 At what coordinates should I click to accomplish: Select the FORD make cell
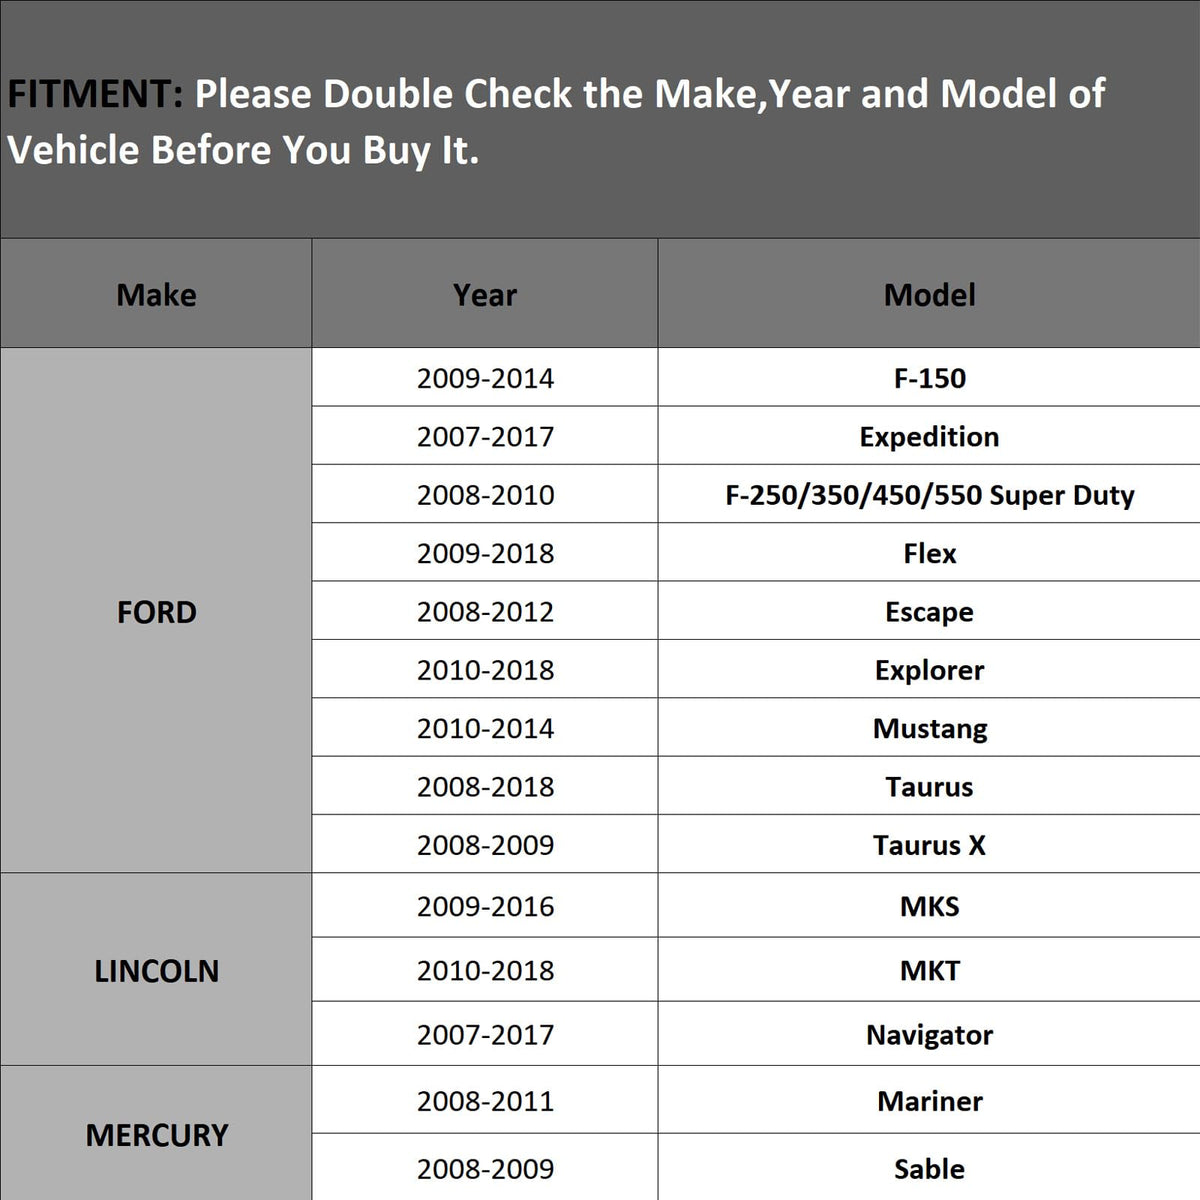[156, 611]
